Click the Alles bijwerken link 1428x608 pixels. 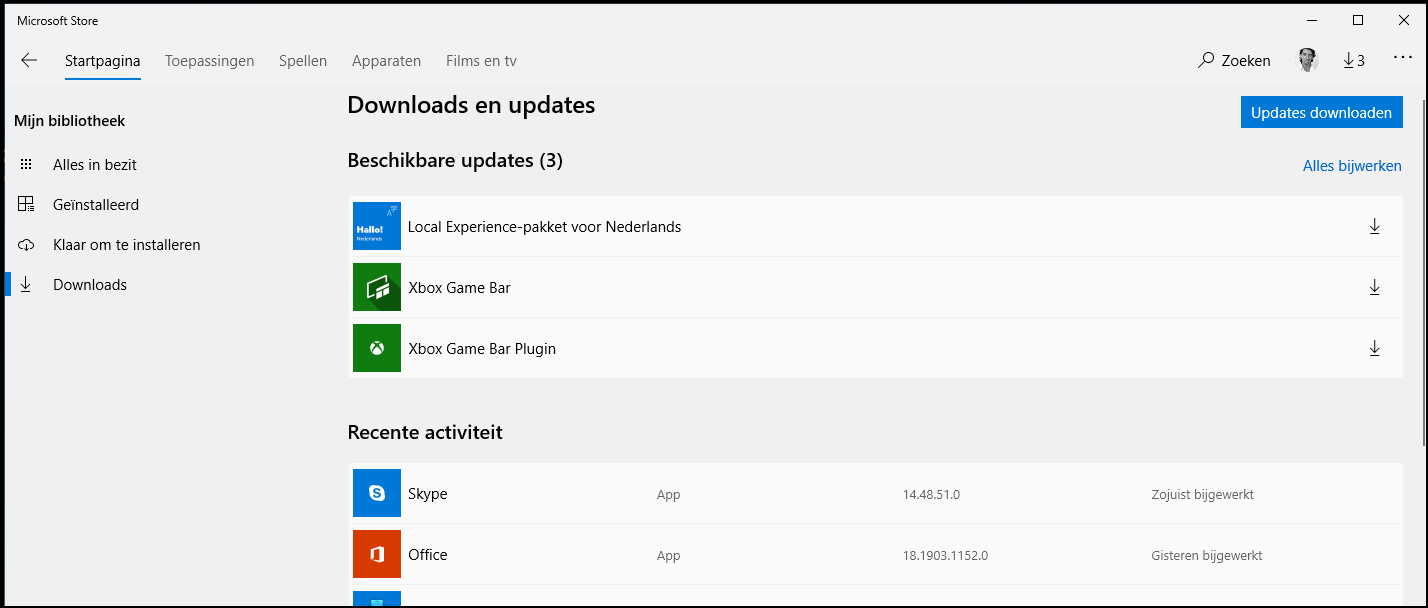coord(1352,166)
